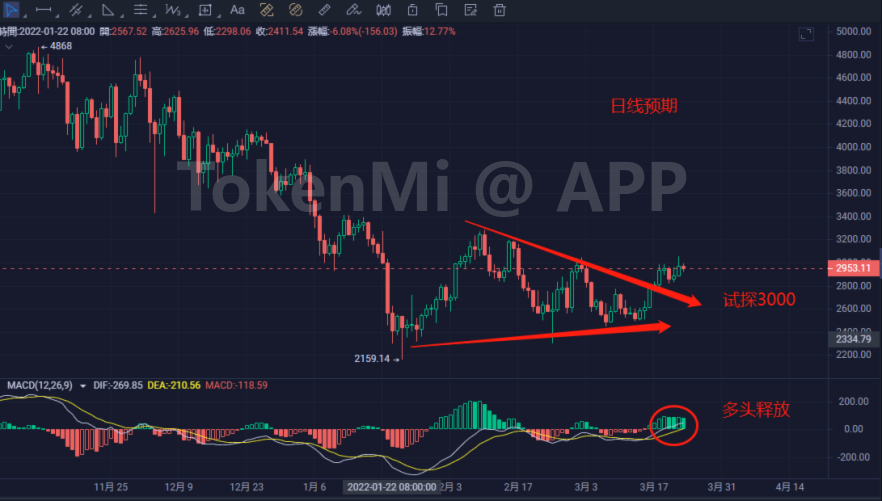Click the 2334.79 price axis label

[853, 341]
